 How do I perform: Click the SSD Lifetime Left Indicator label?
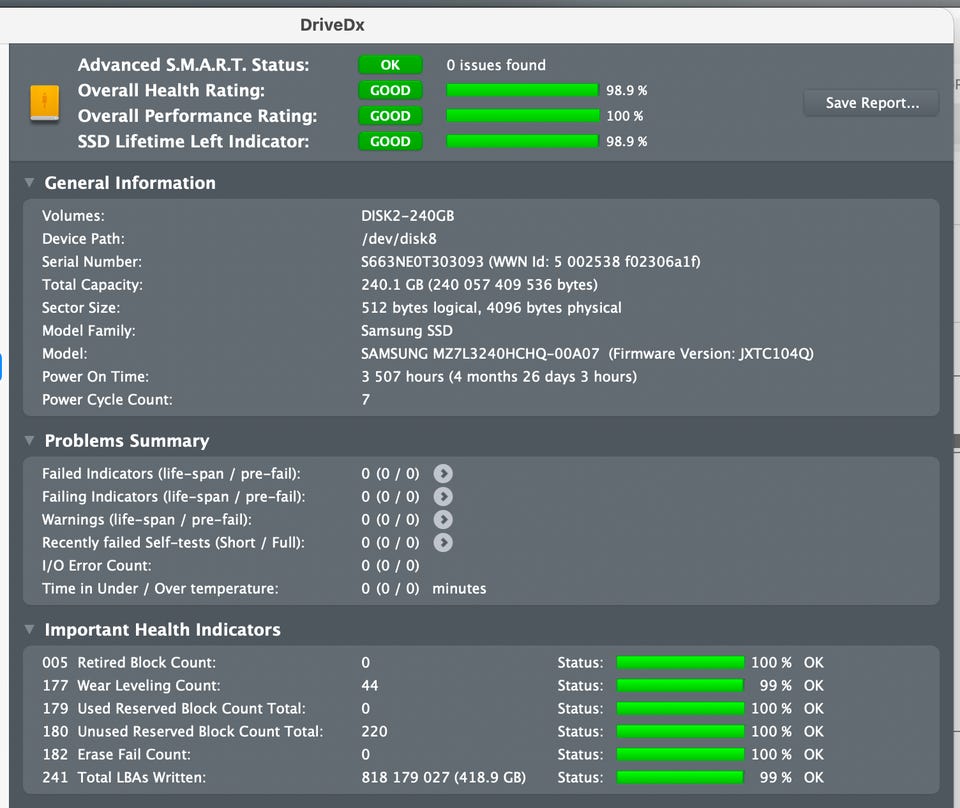tap(193, 141)
